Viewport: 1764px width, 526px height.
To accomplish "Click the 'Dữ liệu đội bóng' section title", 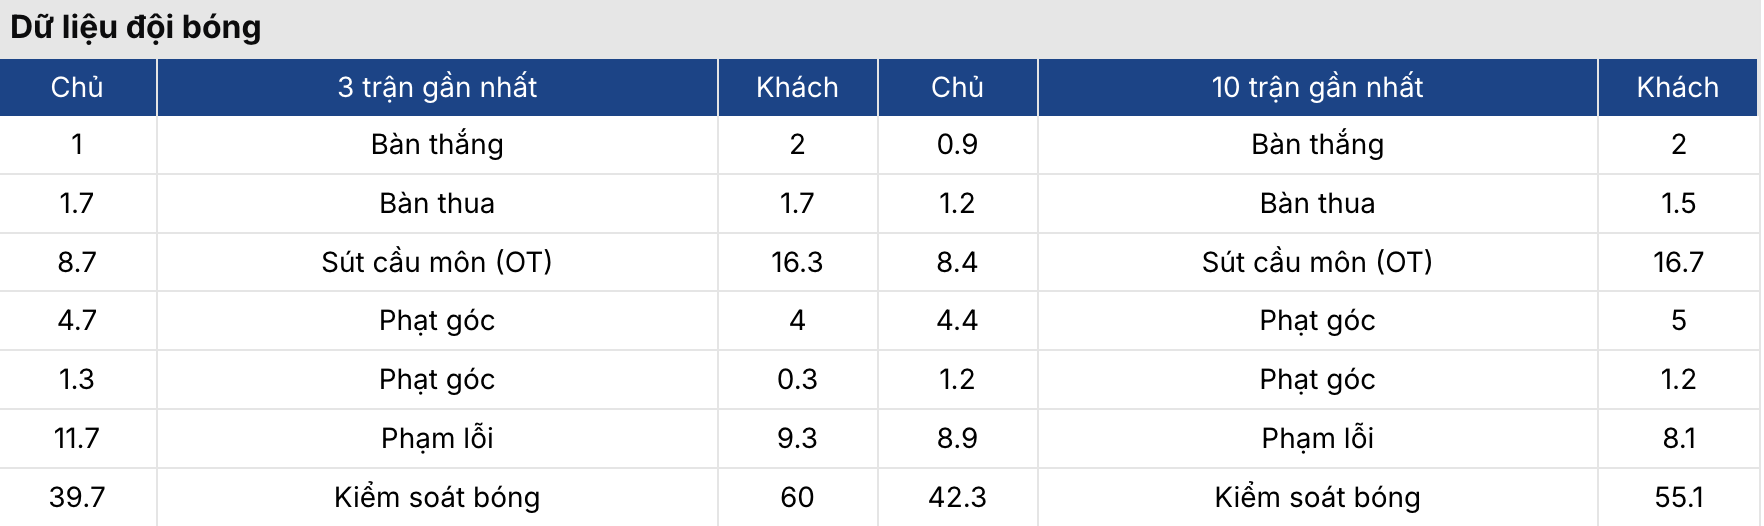I will pyautogui.click(x=136, y=27).
